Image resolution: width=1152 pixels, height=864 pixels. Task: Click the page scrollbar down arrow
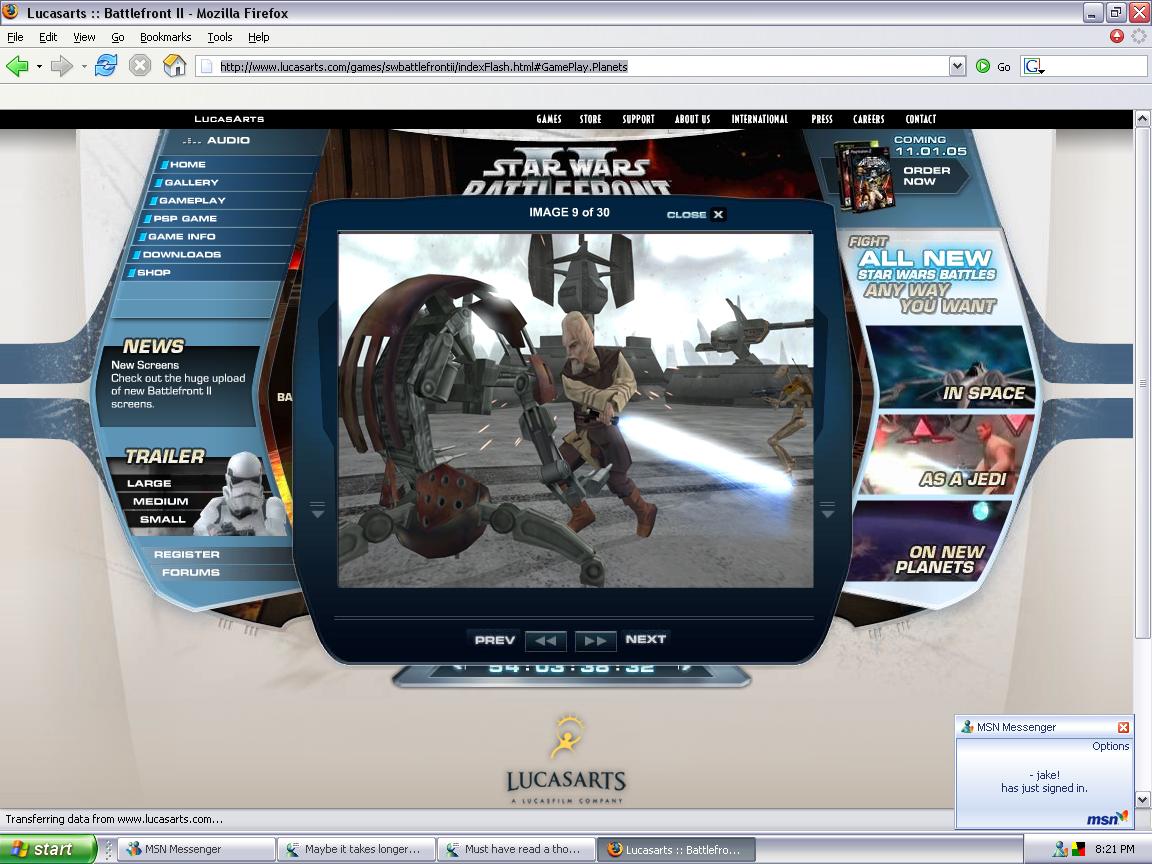[x=1142, y=799]
